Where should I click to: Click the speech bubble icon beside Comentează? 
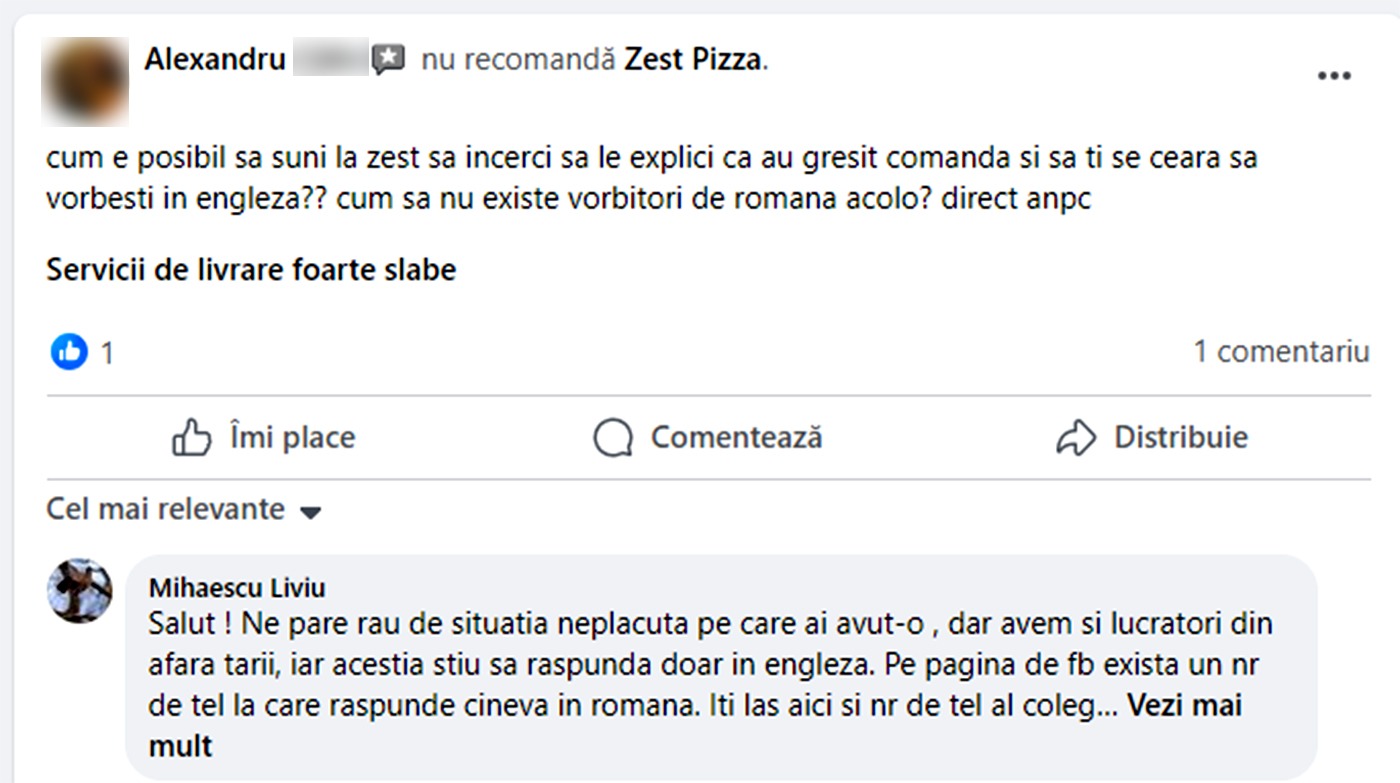[613, 438]
